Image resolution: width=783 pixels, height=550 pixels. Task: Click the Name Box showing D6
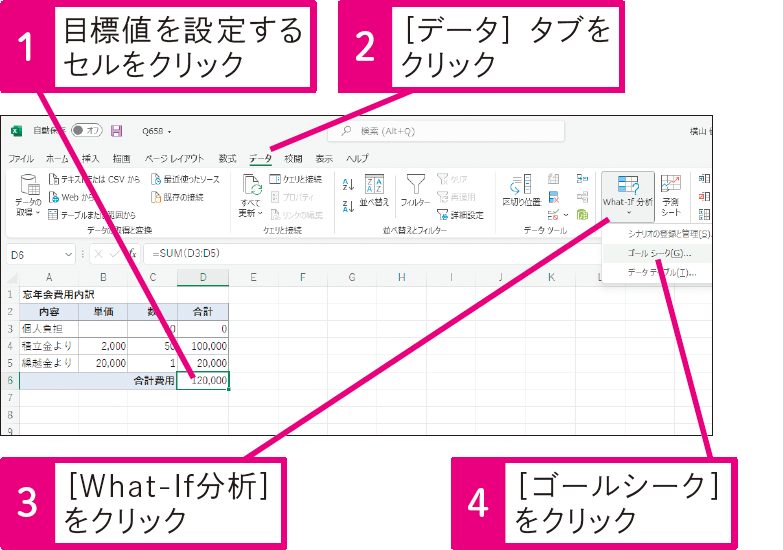(x=36, y=255)
